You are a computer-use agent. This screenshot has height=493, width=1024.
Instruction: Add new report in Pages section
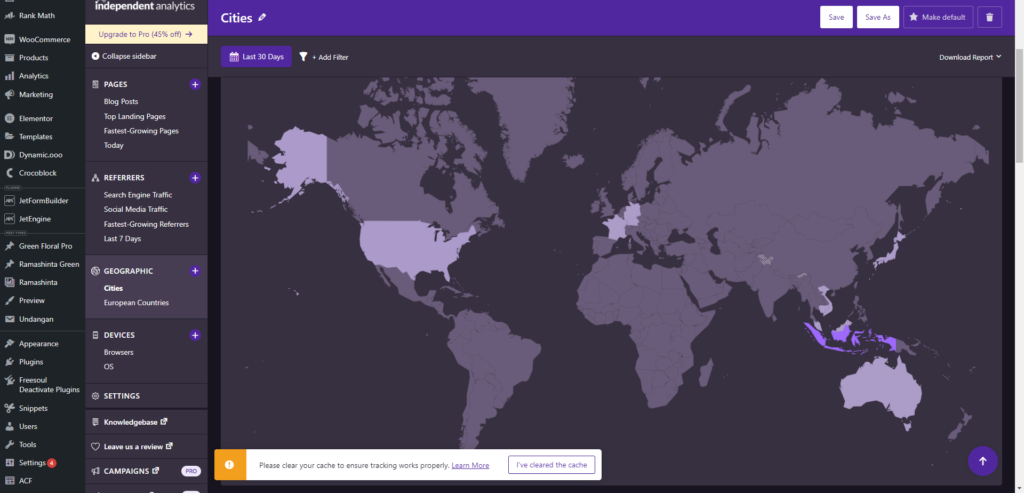pos(195,85)
